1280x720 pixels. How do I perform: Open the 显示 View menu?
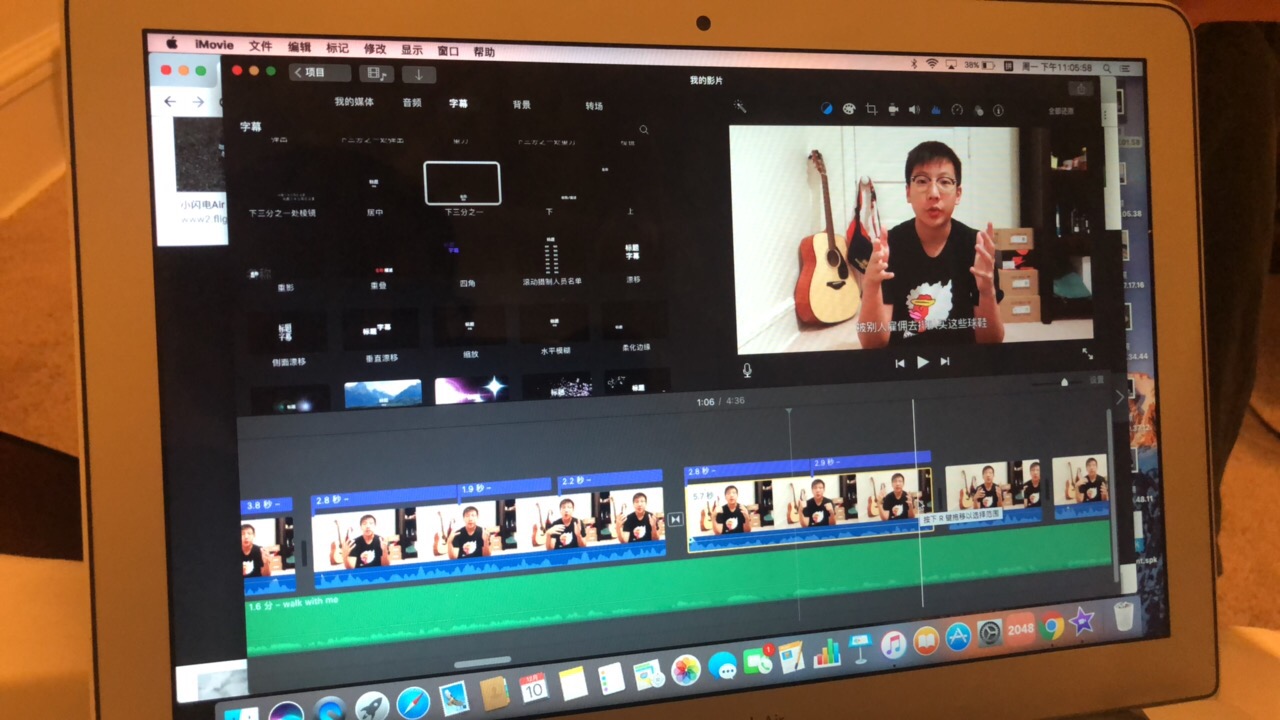point(412,50)
